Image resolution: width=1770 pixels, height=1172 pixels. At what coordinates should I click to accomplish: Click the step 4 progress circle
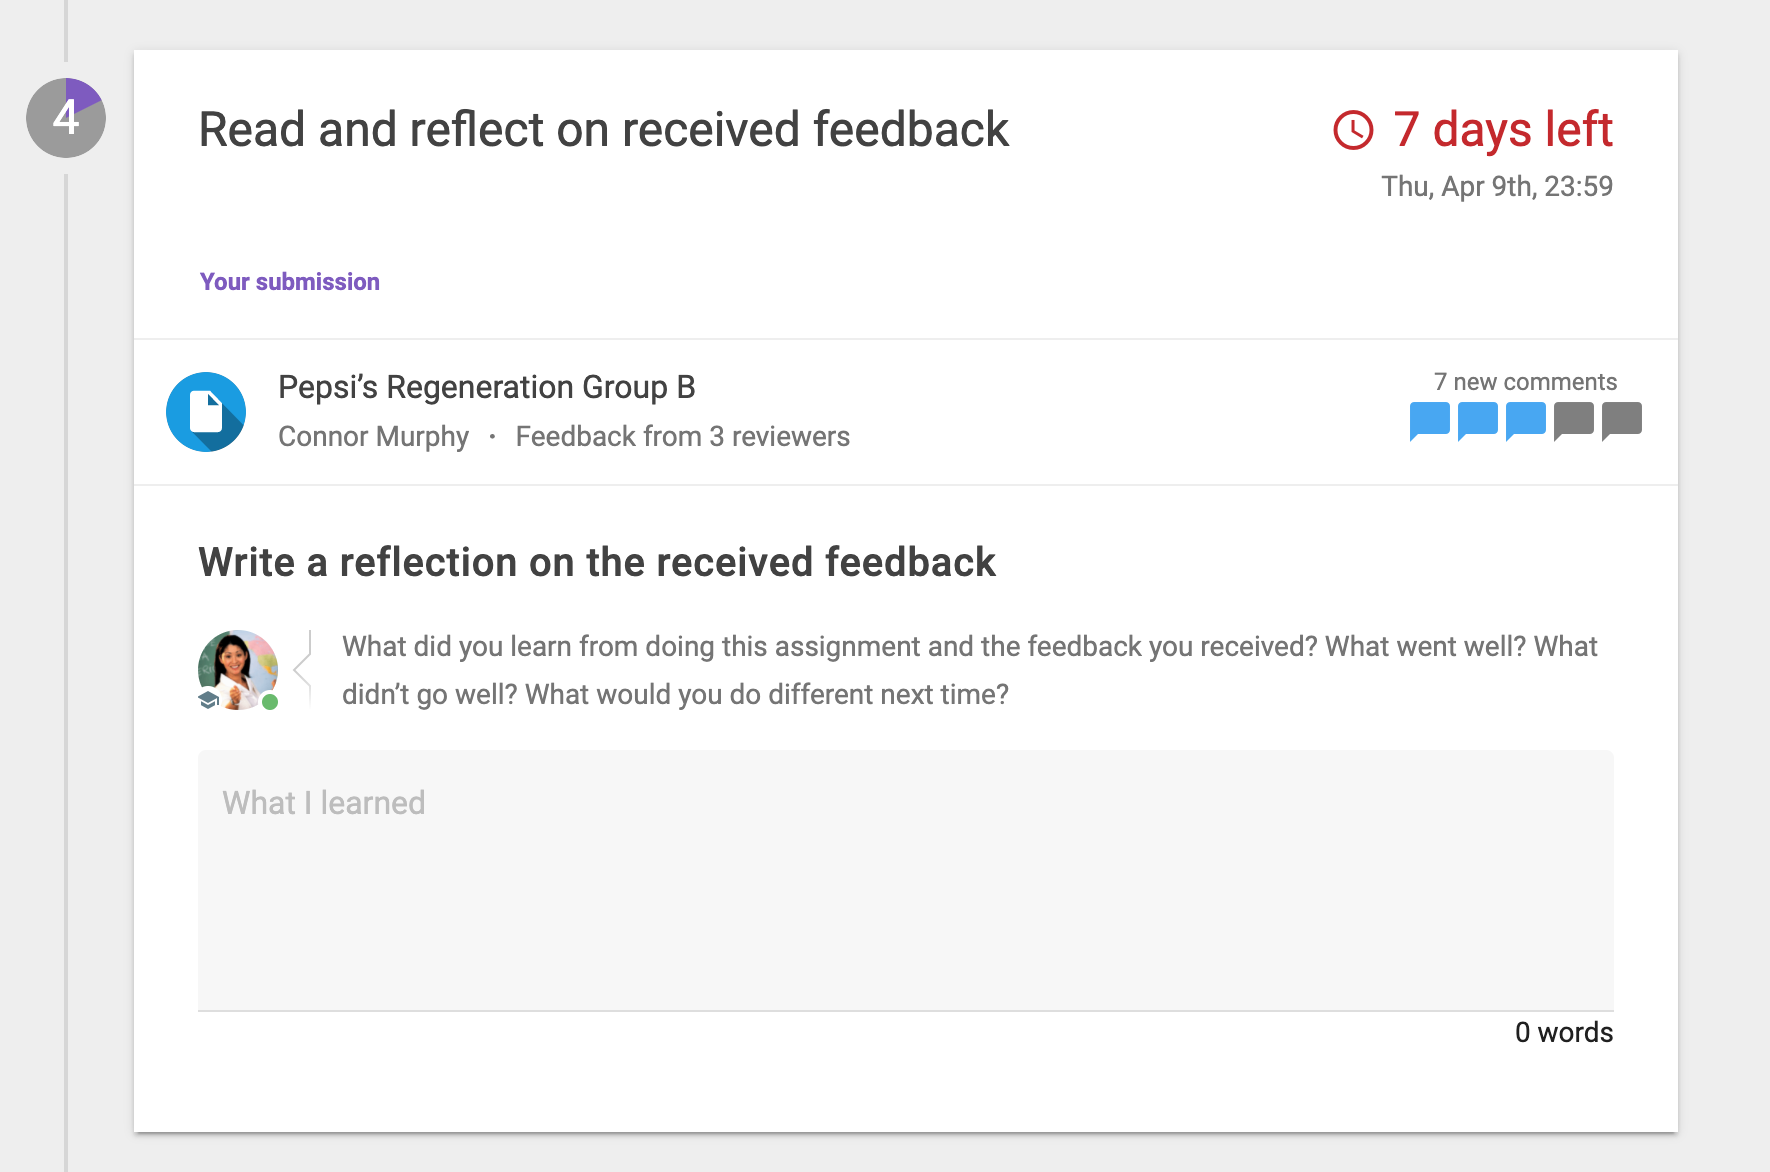click(x=66, y=118)
